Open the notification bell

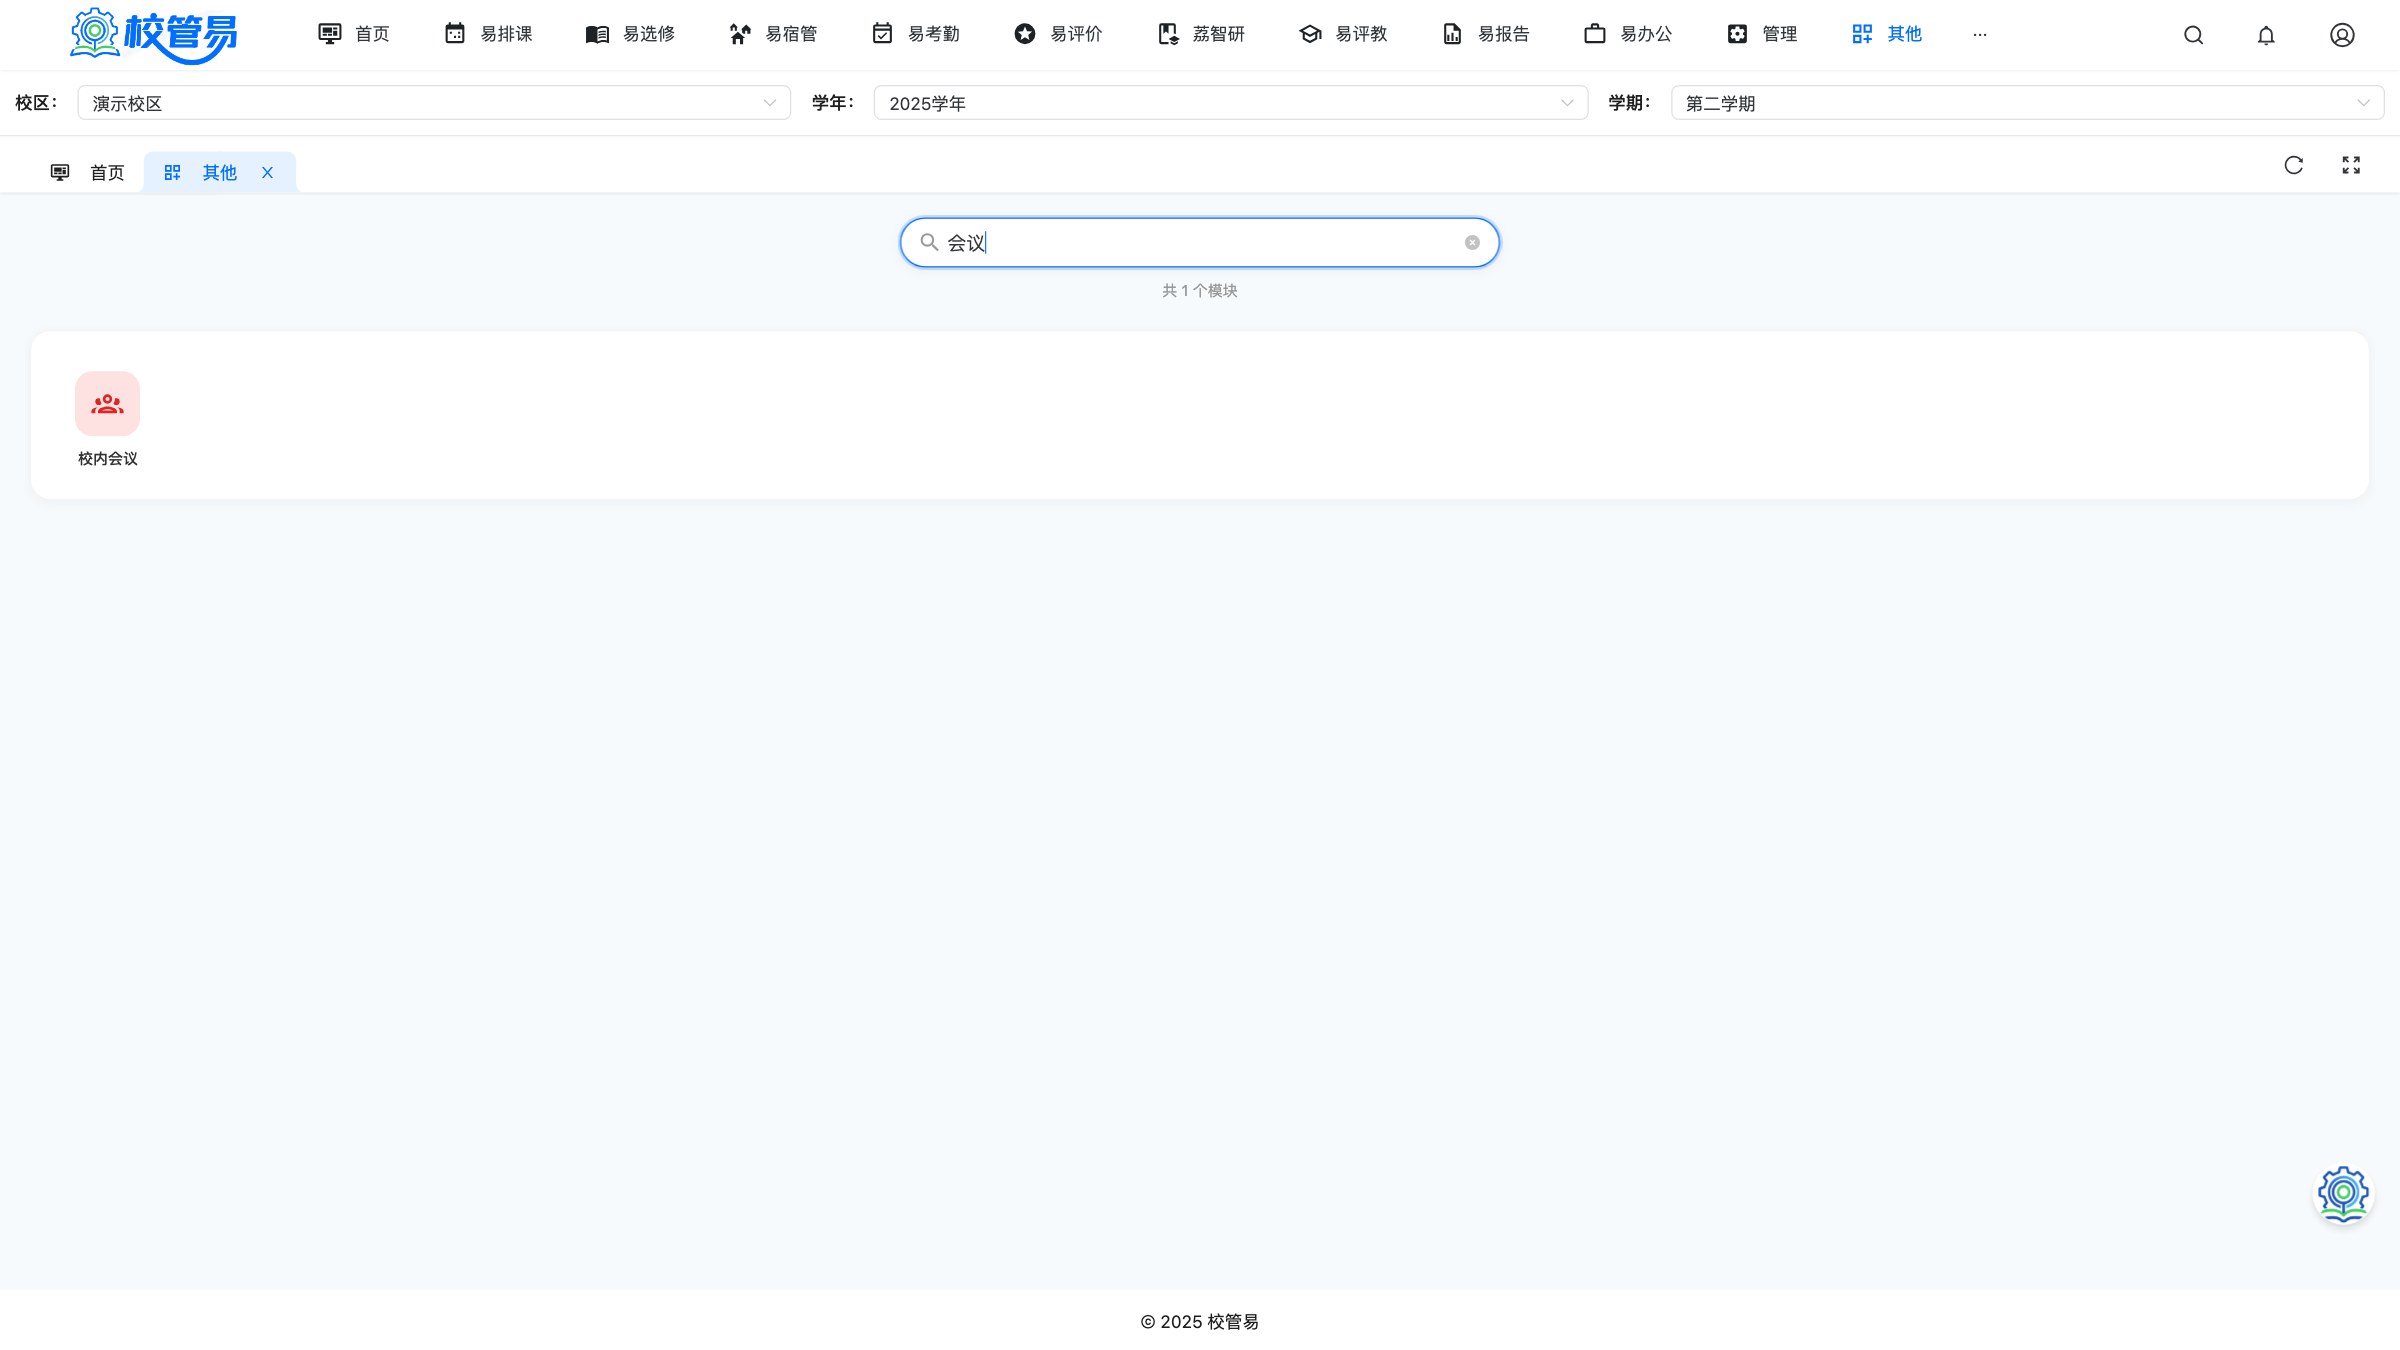click(x=2266, y=35)
